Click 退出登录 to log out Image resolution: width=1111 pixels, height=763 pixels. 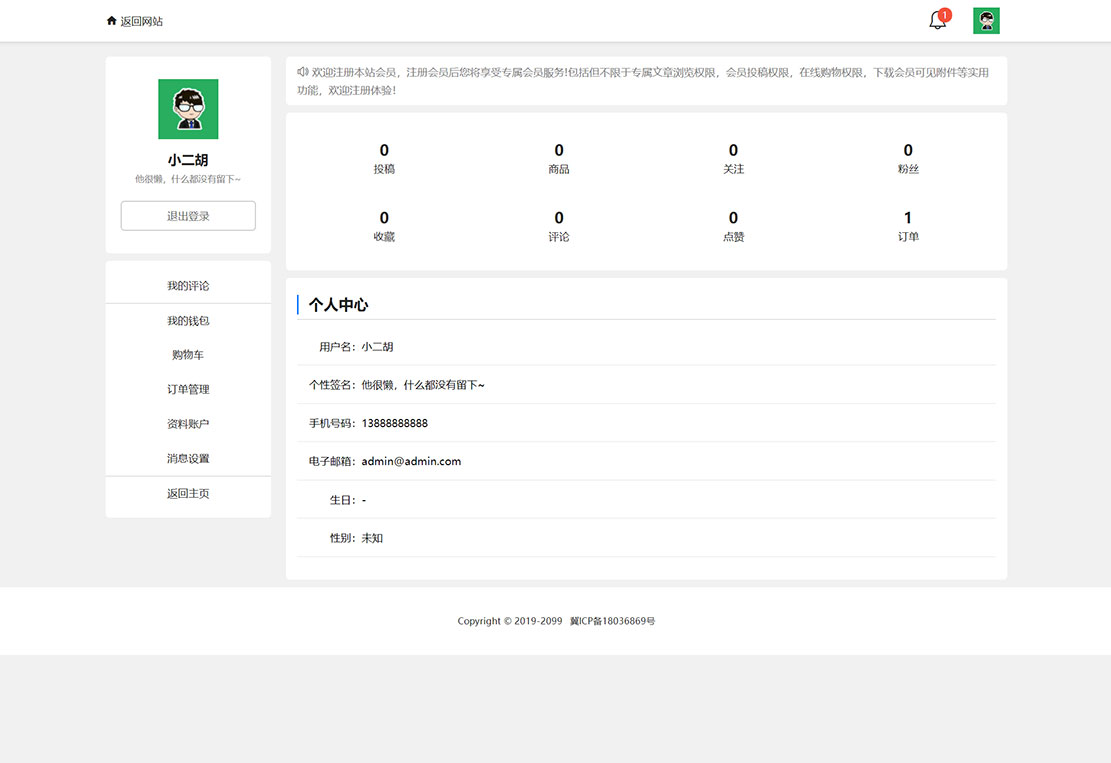187,215
